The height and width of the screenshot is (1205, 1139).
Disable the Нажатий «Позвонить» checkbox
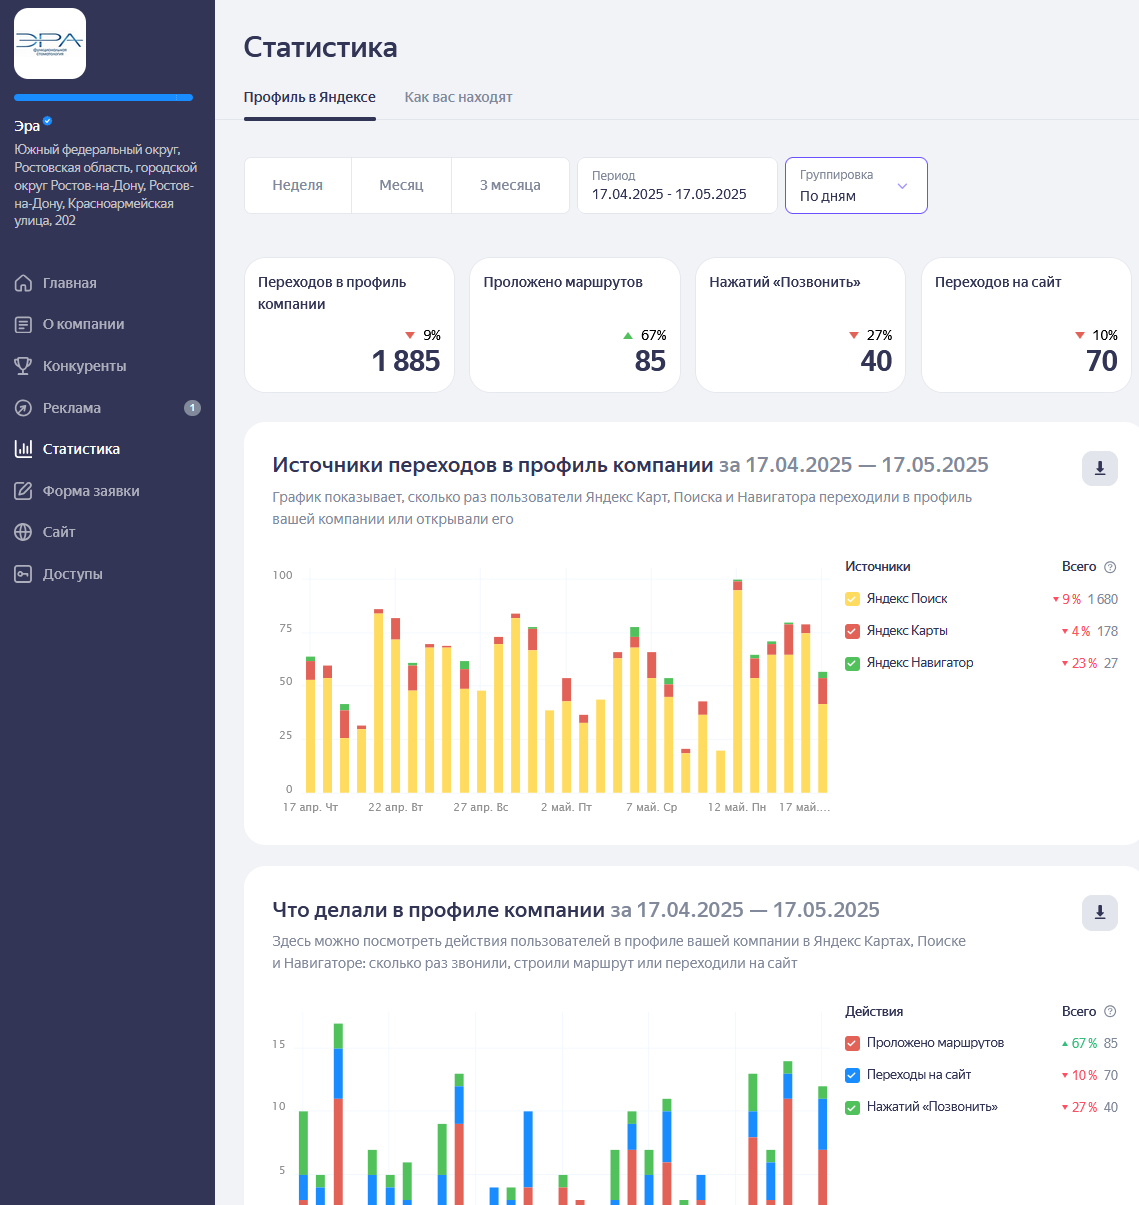coord(853,1107)
